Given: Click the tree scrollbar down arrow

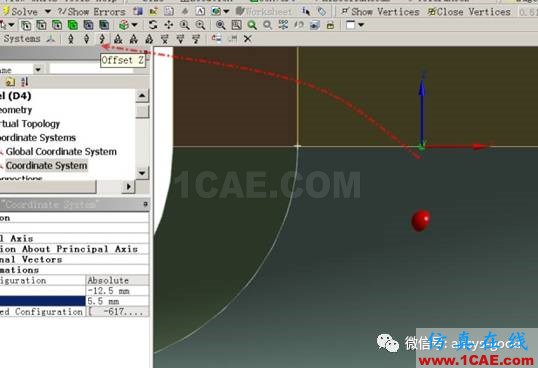Looking at the screenshot, I should coord(142,173).
